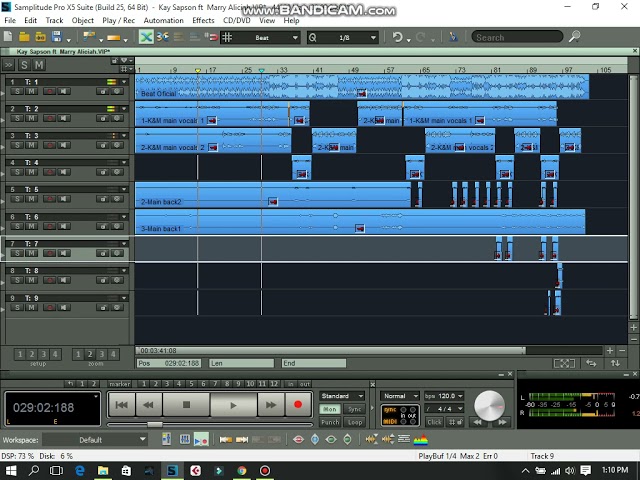The width and height of the screenshot is (640, 480).
Task: Click the zoom out minus icon on horizontal scrollbar
Action: click(622, 351)
